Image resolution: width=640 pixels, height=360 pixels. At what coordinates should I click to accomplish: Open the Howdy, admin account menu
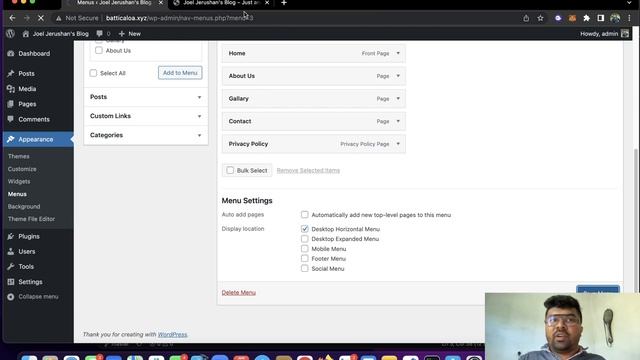[604, 34]
